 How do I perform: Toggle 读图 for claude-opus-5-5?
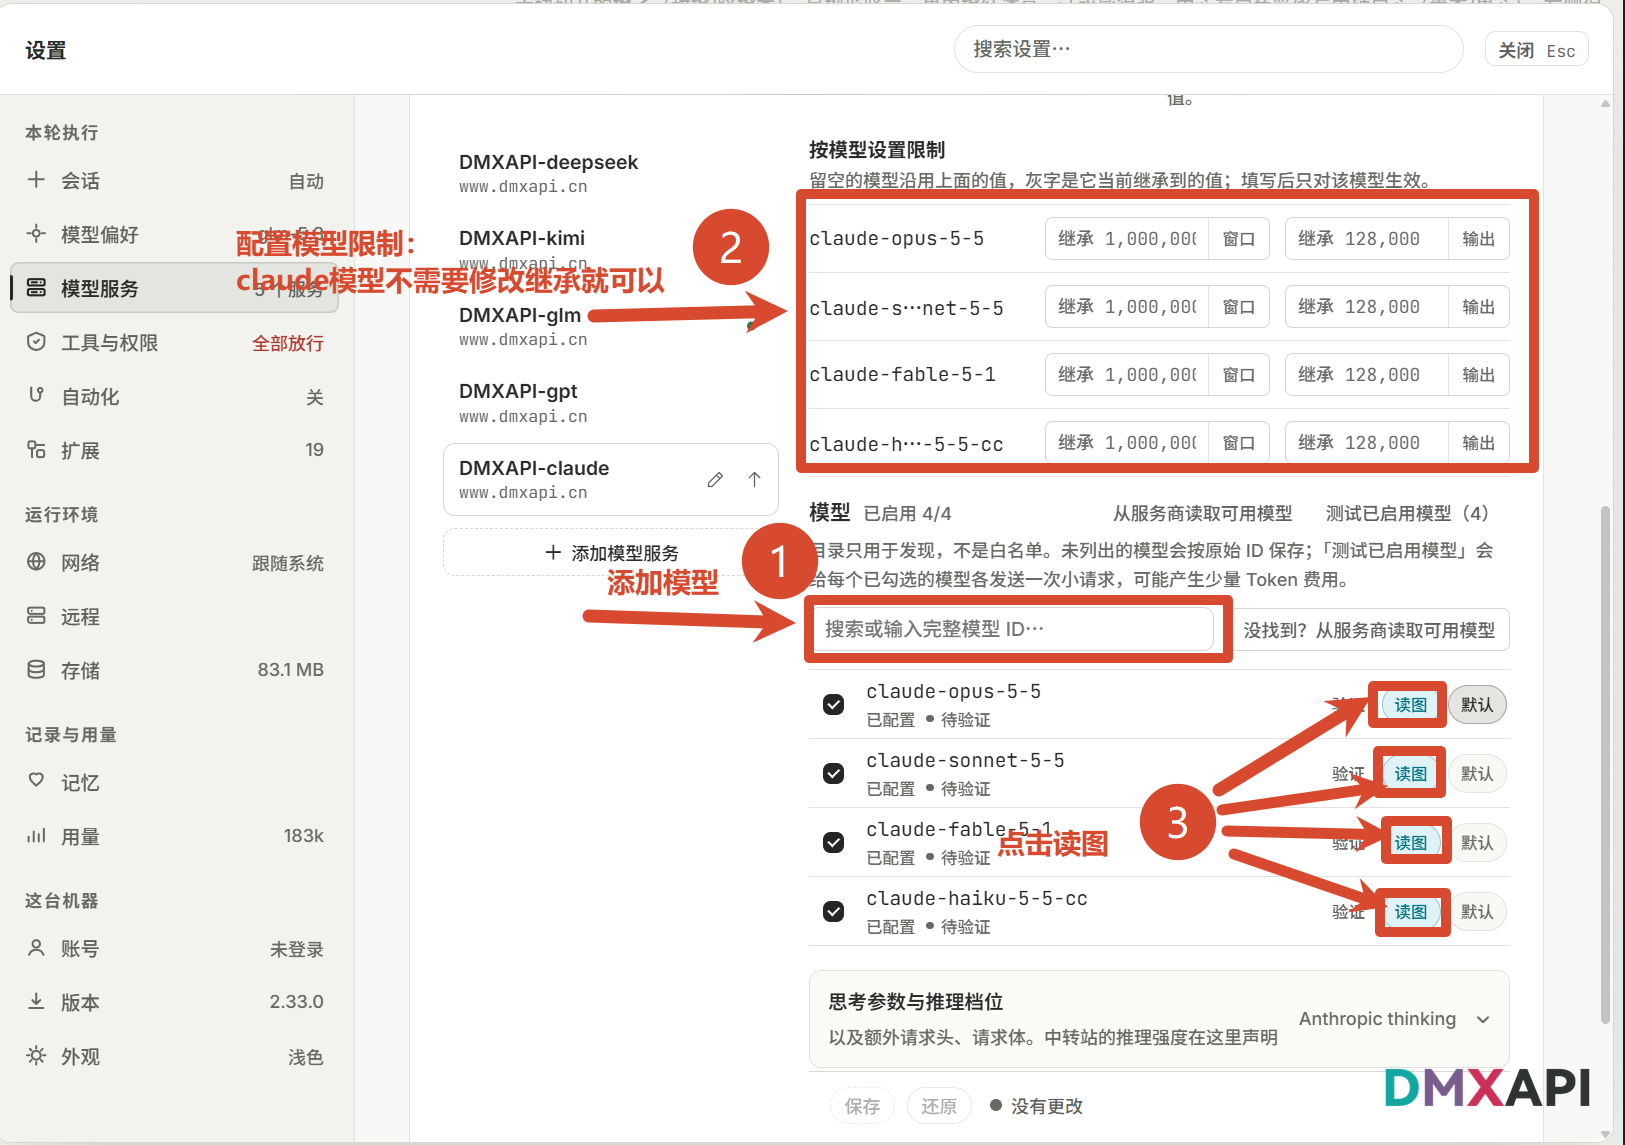(1410, 705)
